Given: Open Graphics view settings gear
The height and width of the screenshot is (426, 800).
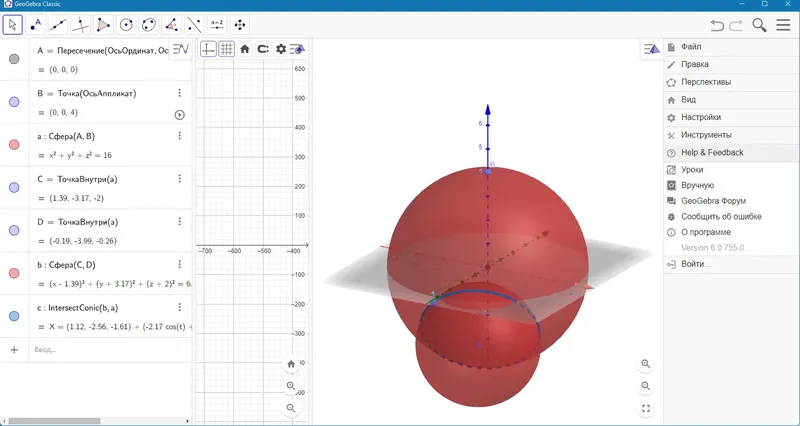Looking at the screenshot, I should 281,49.
